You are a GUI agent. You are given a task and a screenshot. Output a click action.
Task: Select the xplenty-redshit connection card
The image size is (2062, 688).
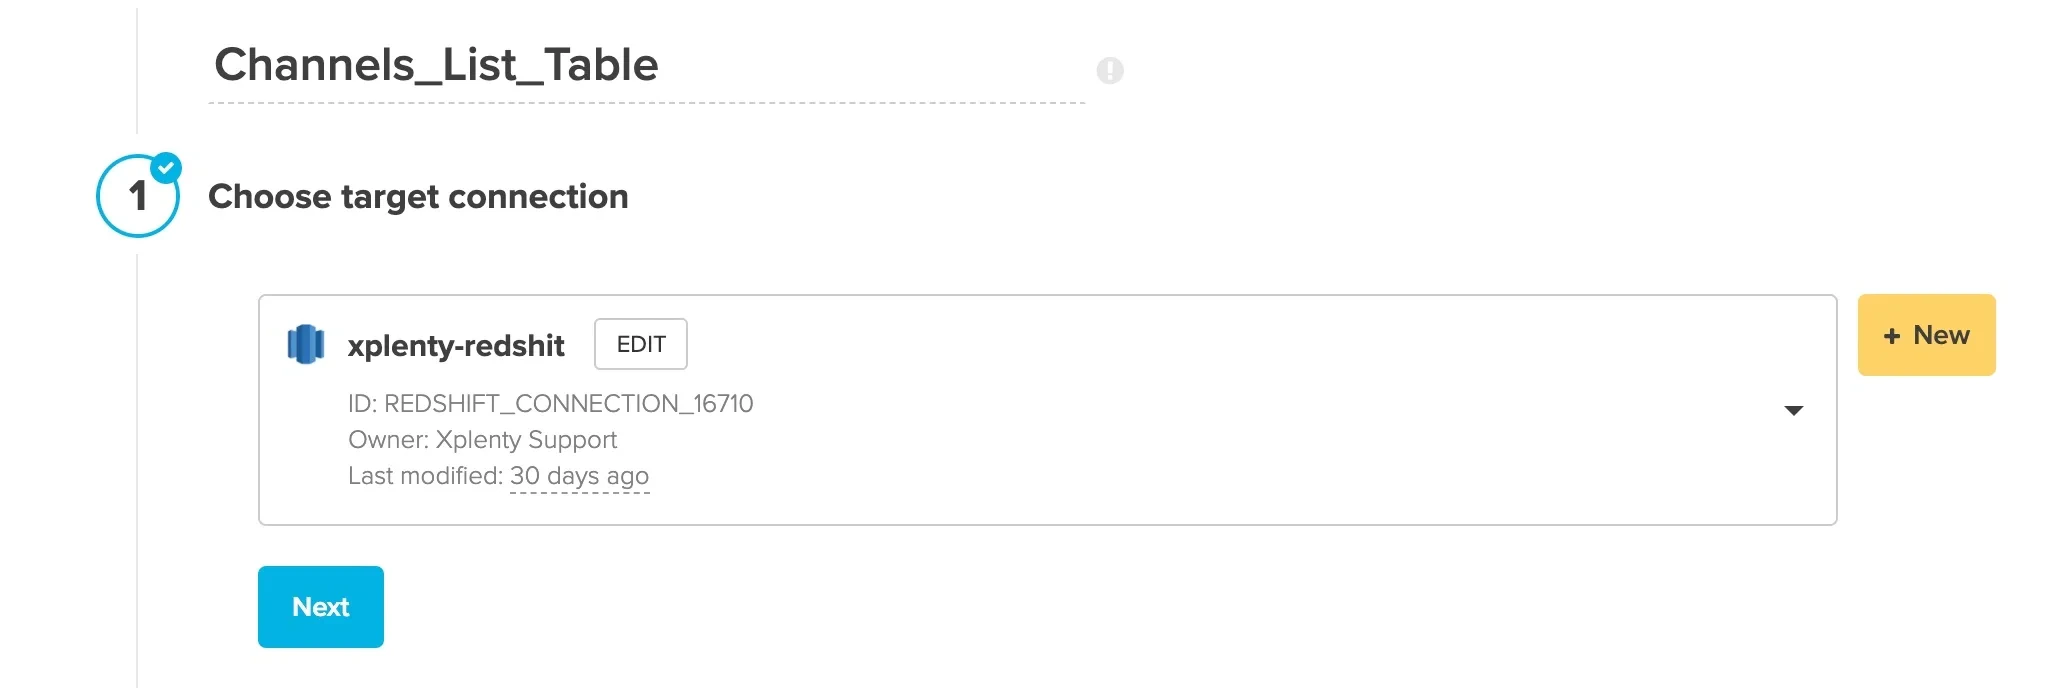pos(1048,409)
